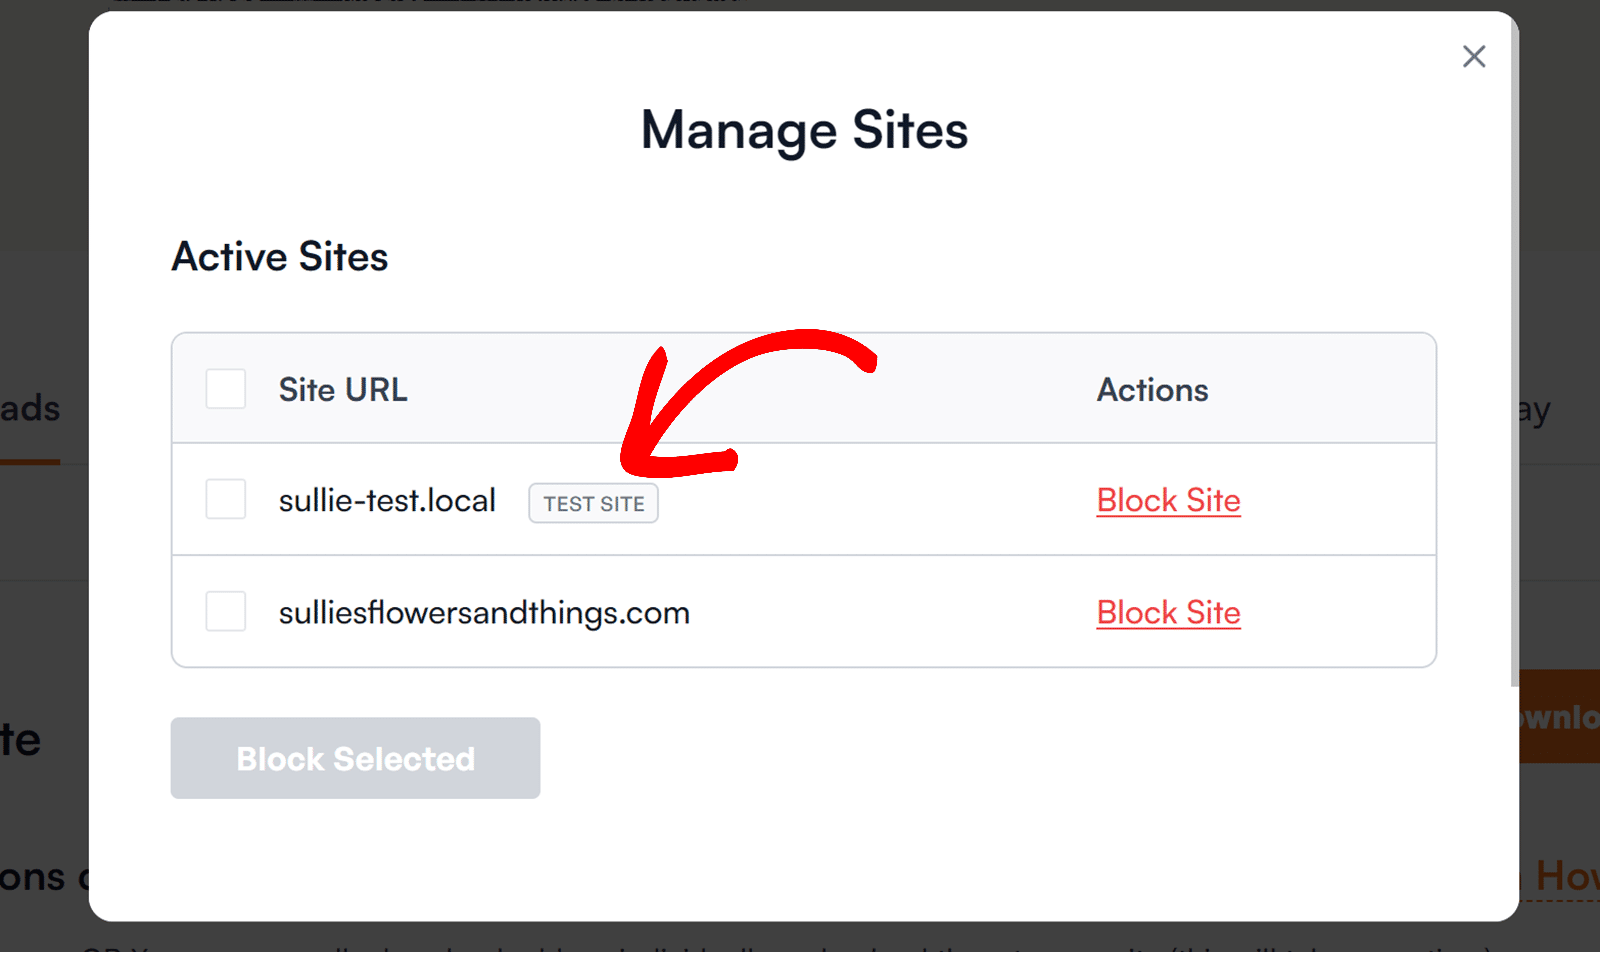Click the Actions column header
The height and width of the screenshot is (953, 1600).
[x=1152, y=389]
